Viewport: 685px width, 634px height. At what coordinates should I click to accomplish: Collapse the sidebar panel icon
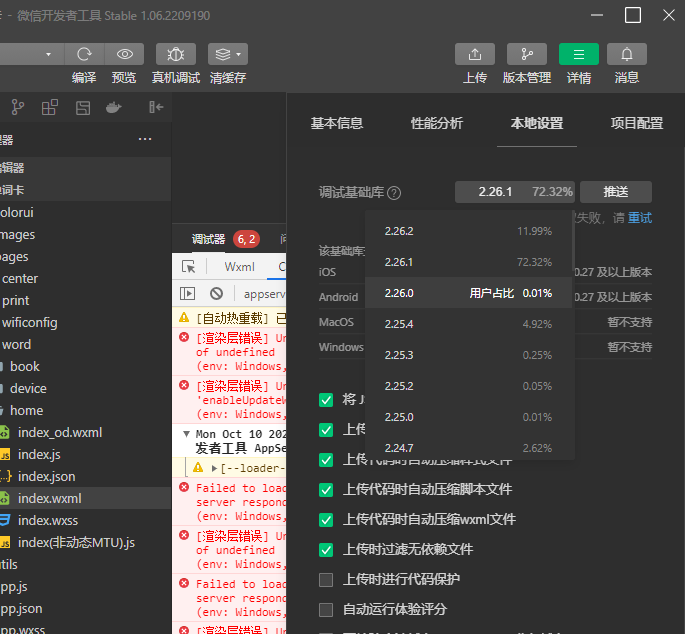[x=156, y=107]
